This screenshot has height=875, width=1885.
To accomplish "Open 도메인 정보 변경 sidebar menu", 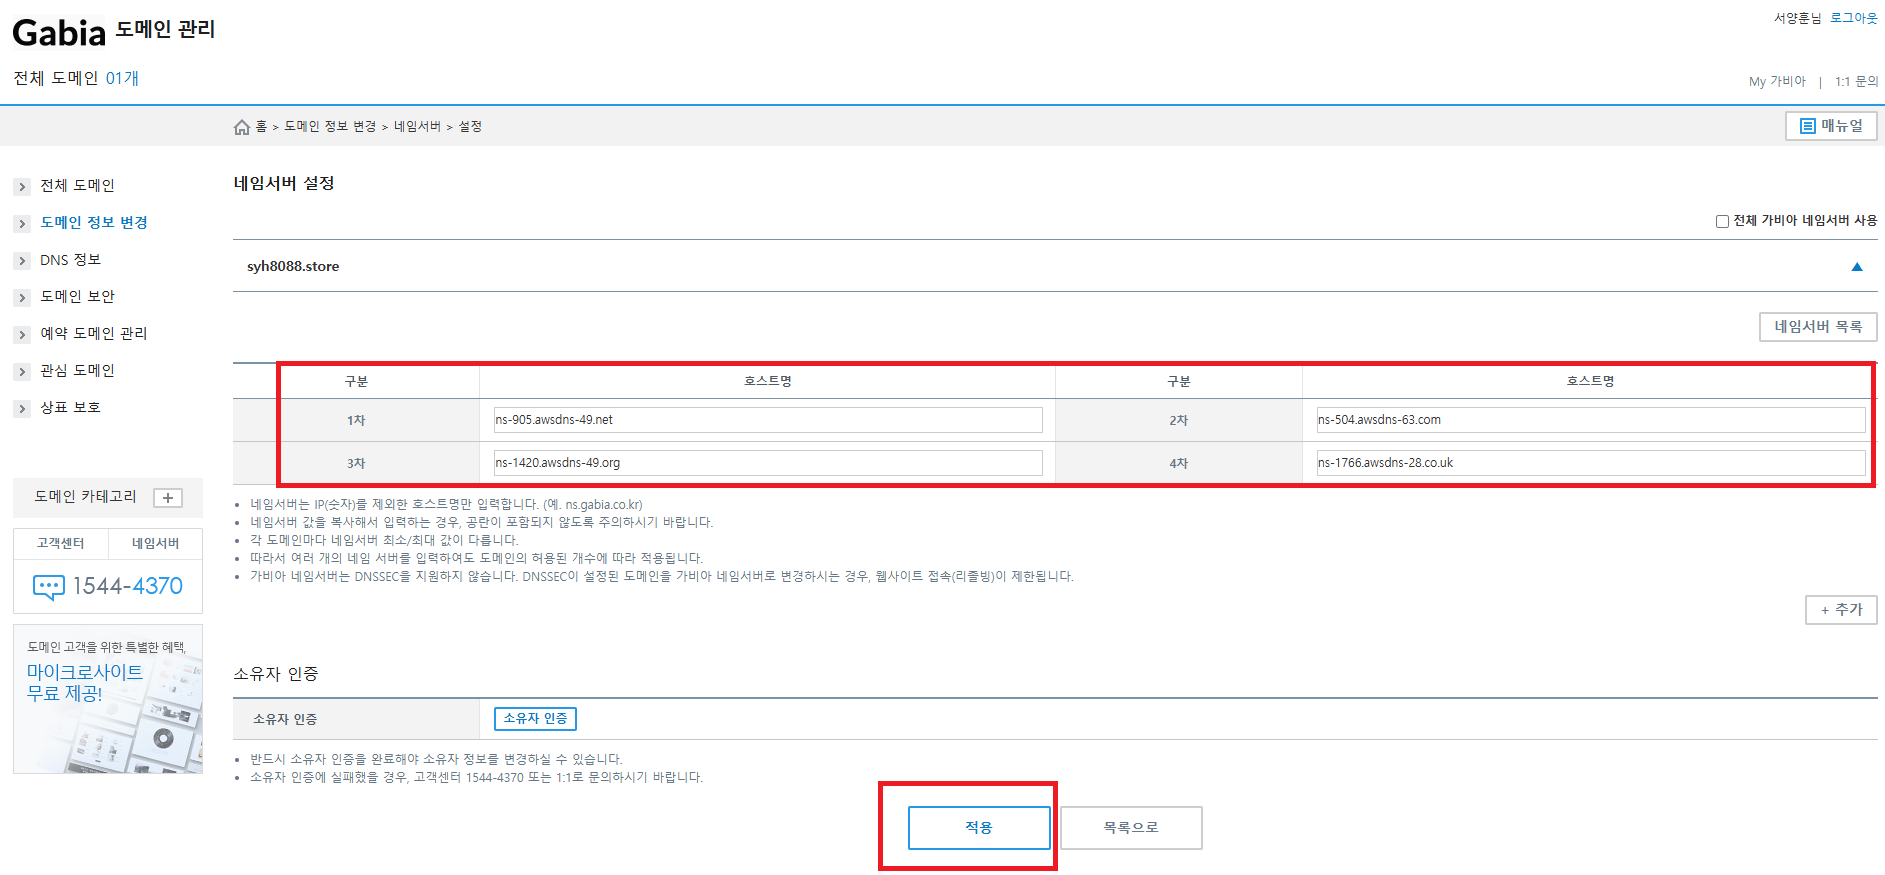I will 94,223.
